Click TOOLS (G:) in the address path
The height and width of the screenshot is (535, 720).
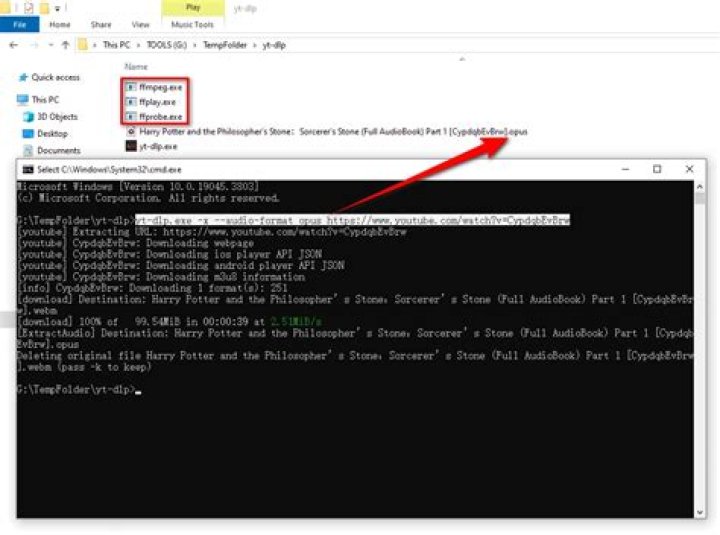(x=167, y=45)
